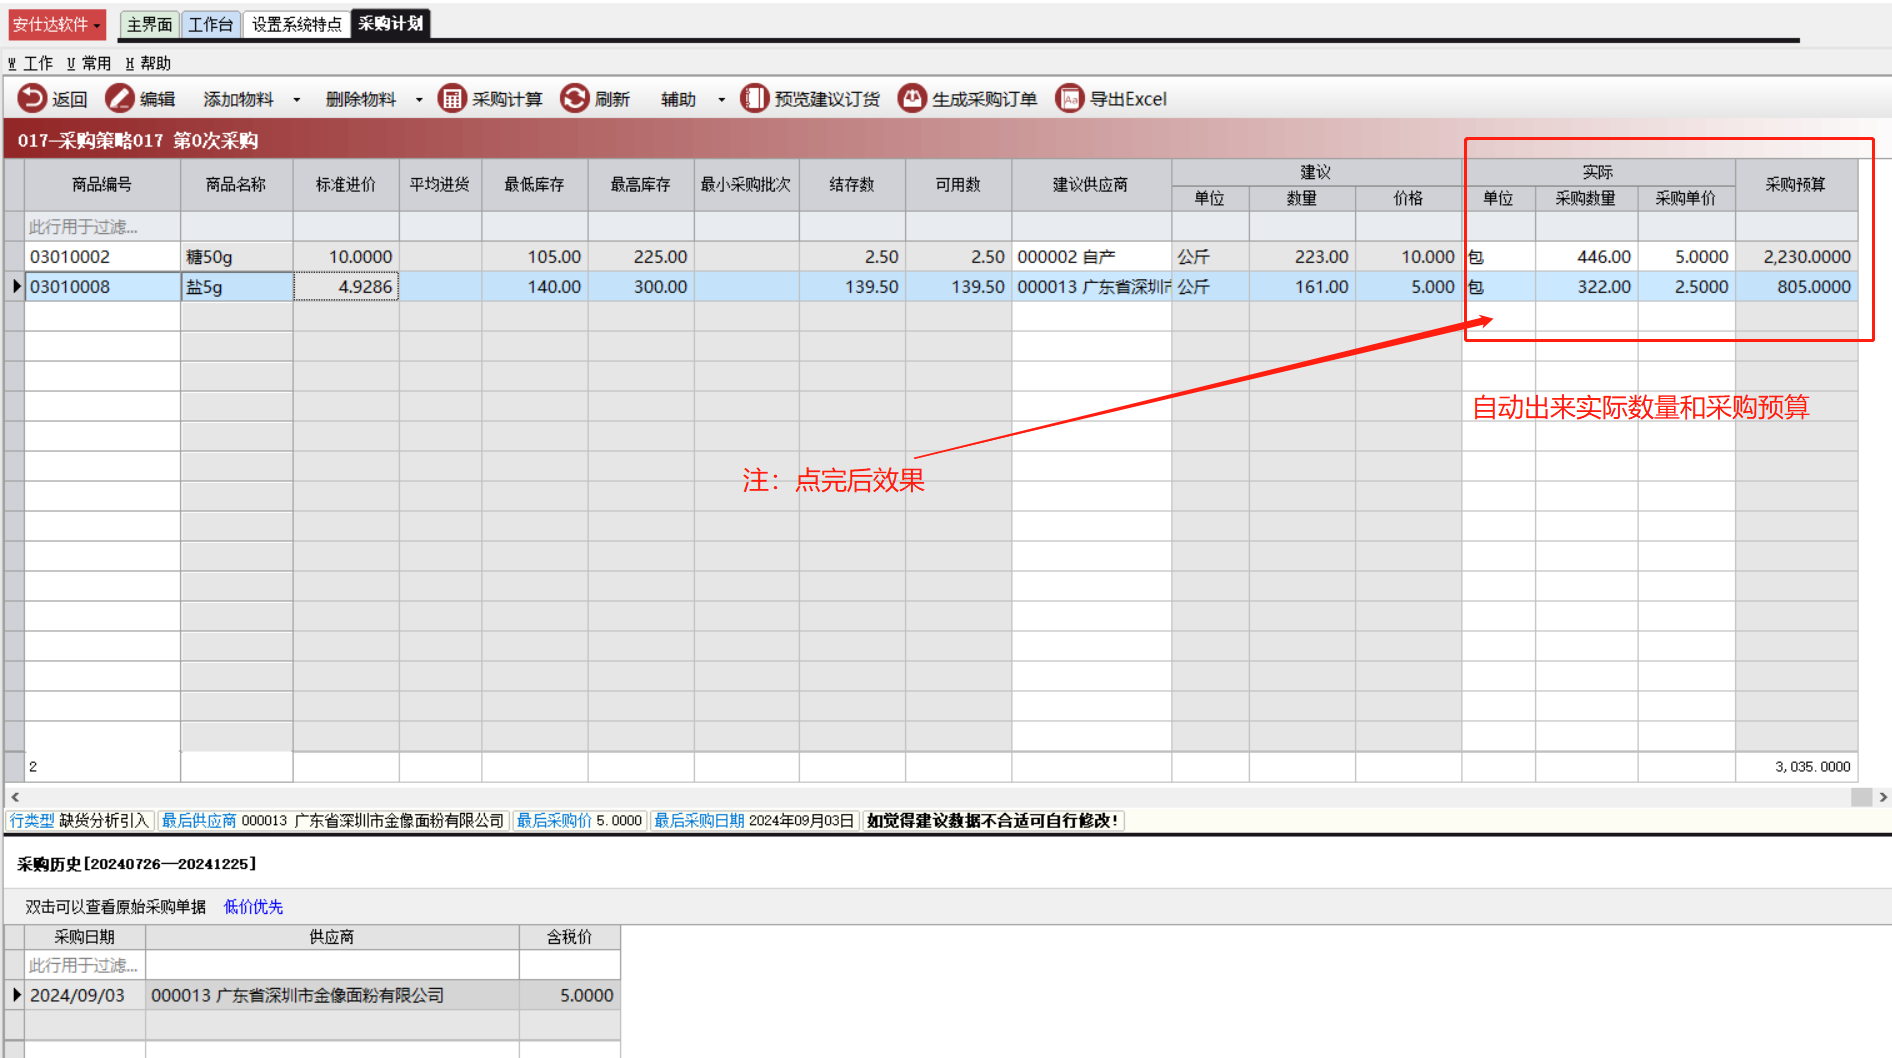Sort by the 标准进价 column header
This screenshot has height=1058, width=1892.
point(346,184)
